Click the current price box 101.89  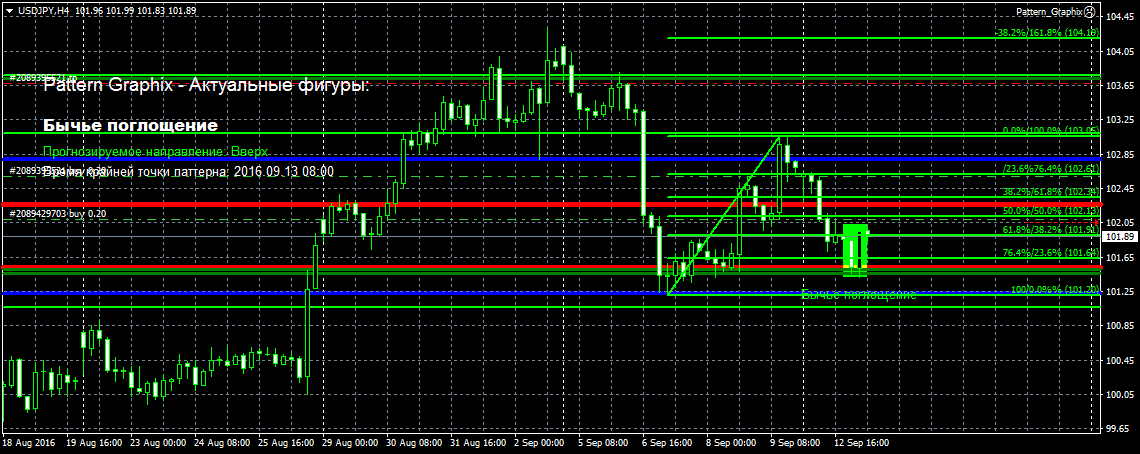click(x=1120, y=237)
